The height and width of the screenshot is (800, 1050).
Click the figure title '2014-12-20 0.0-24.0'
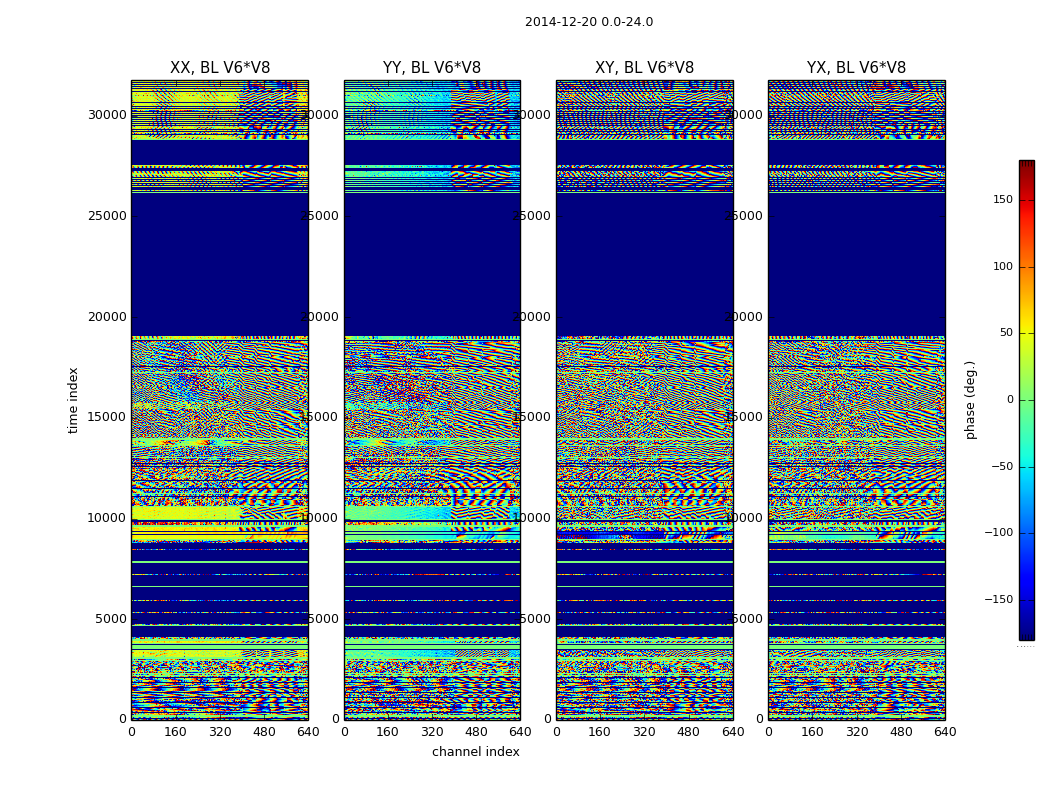tap(589, 22)
